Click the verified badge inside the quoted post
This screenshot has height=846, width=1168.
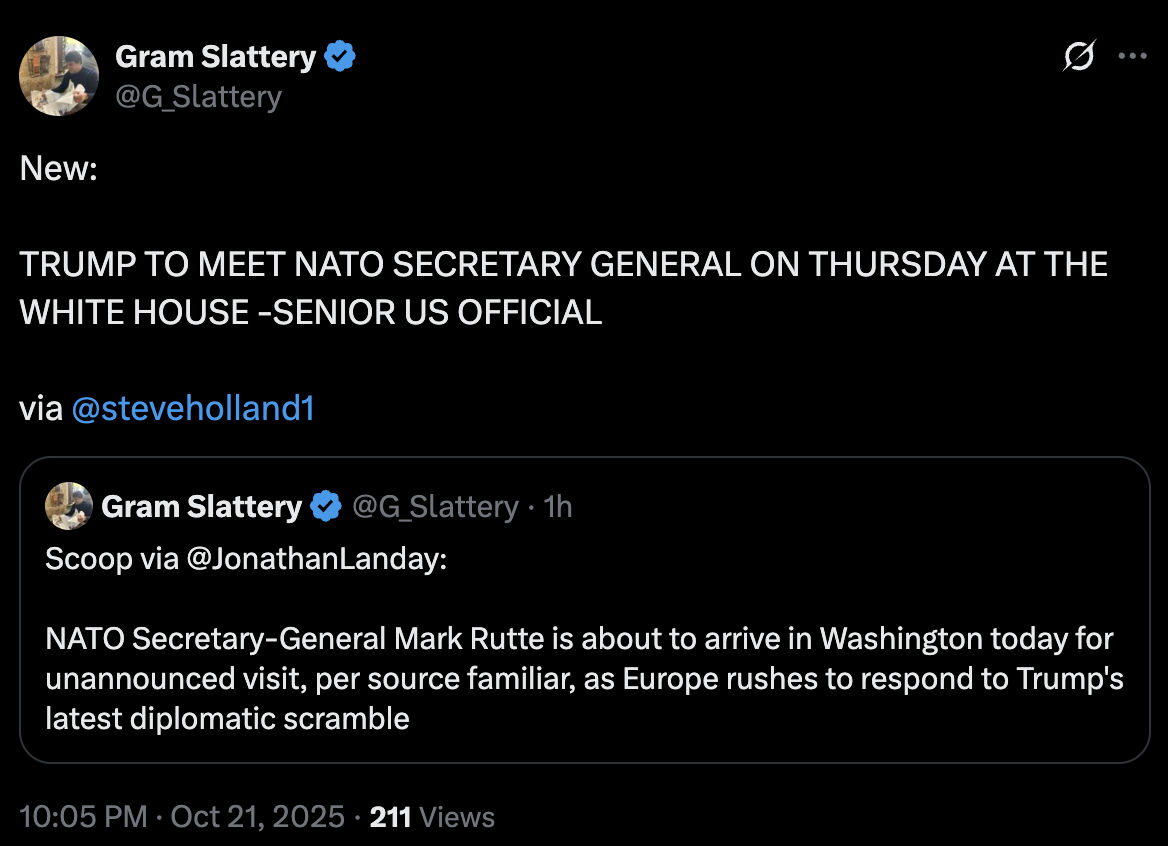click(325, 507)
